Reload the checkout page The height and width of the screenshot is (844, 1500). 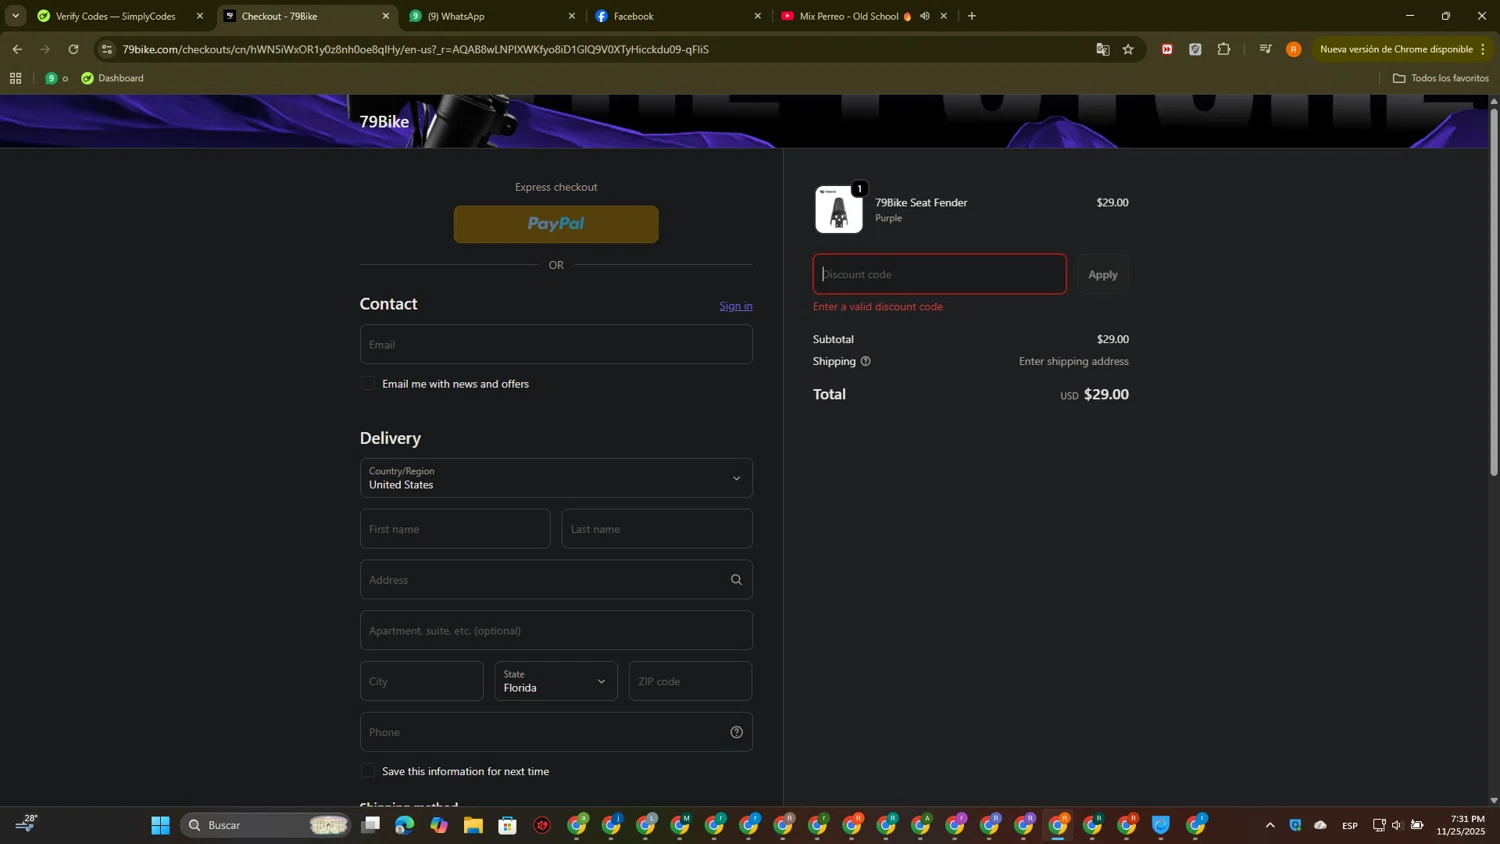coord(73,49)
